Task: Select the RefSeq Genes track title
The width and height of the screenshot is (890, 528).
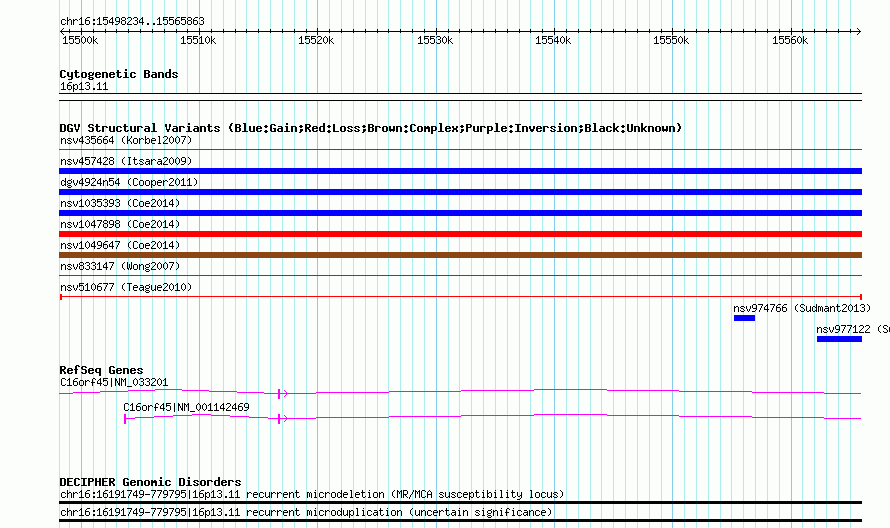Action: coord(101,370)
